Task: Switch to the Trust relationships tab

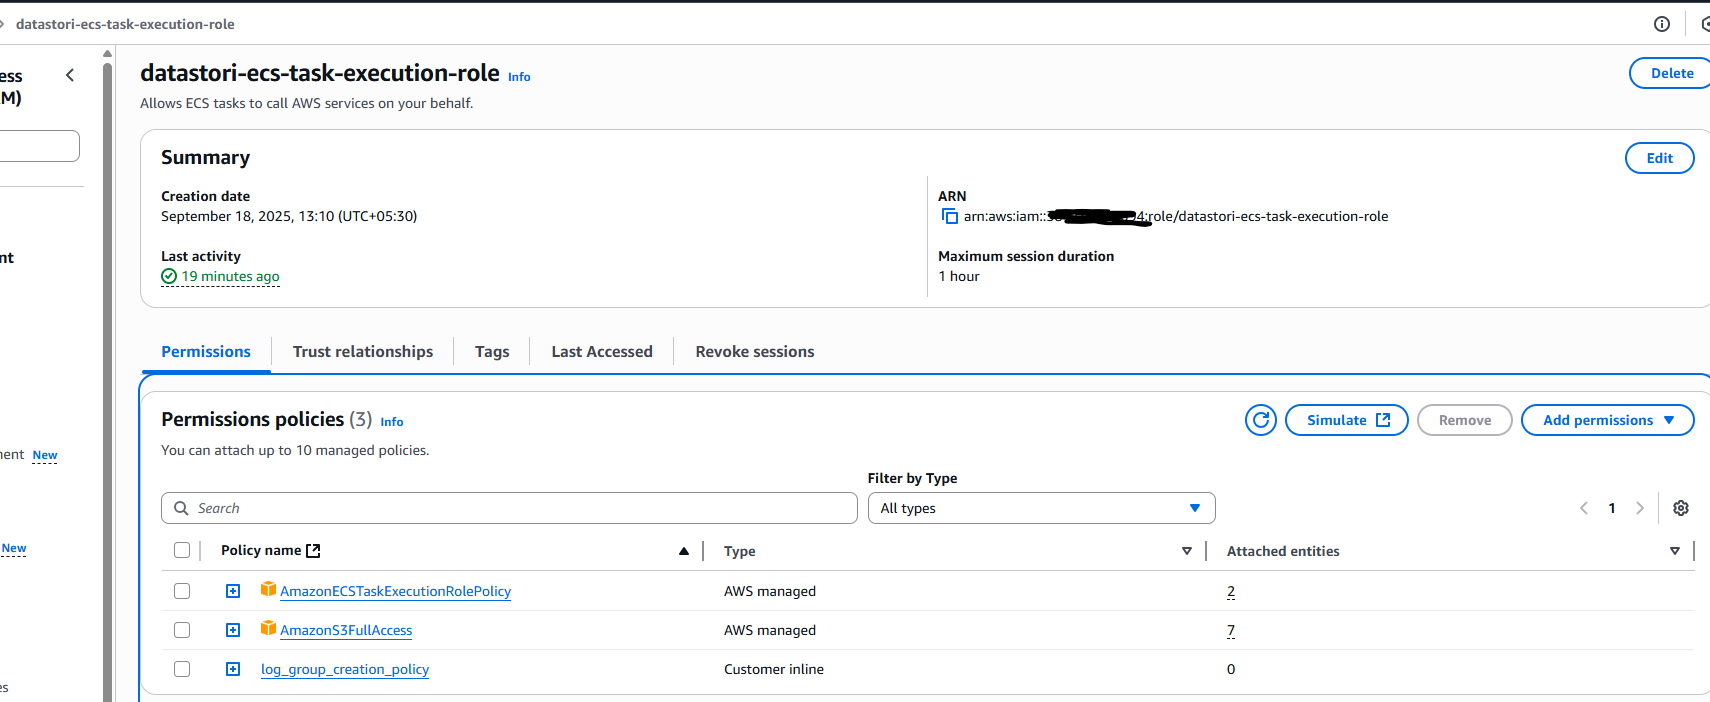Action: click(x=362, y=352)
